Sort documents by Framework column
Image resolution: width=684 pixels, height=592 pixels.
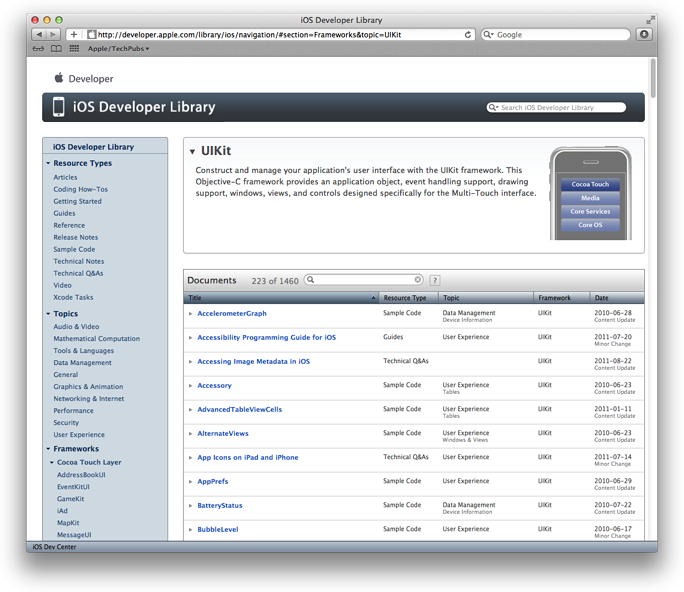[x=561, y=298]
